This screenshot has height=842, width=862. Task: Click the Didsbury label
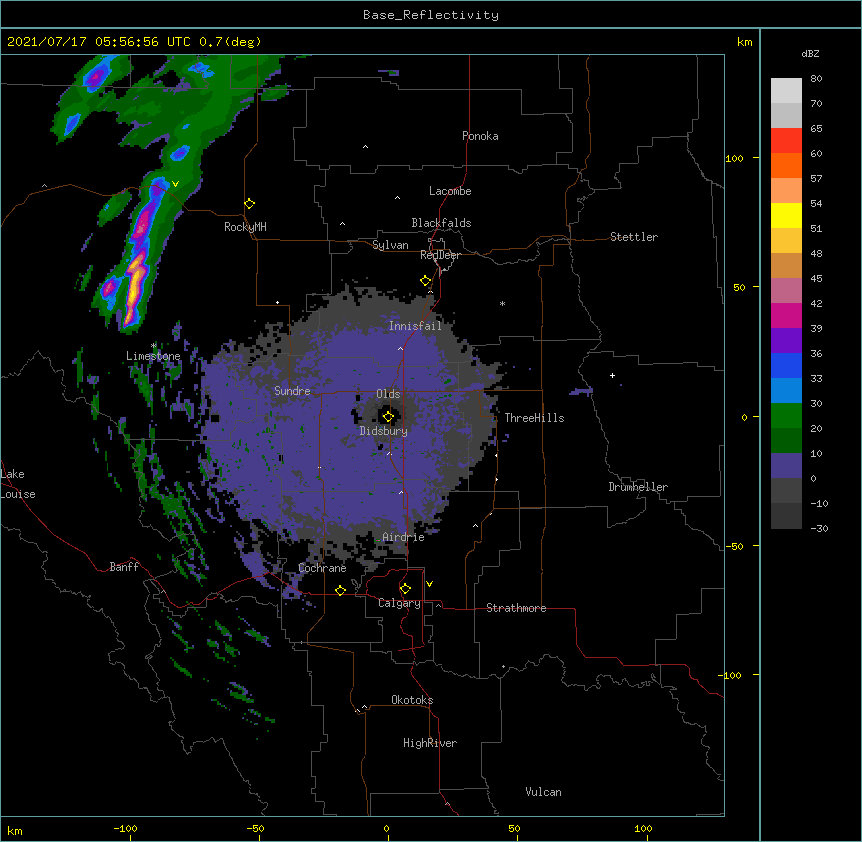tap(383, 431)
